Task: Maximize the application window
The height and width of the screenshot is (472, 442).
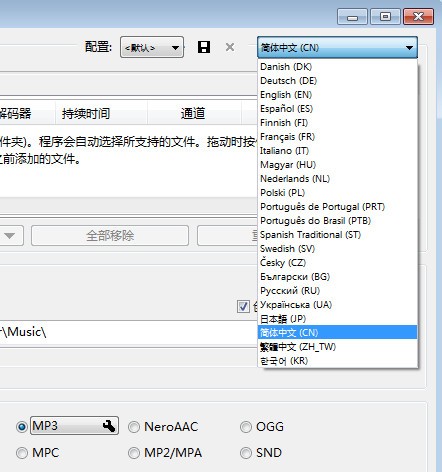Action: click(385, 17)
